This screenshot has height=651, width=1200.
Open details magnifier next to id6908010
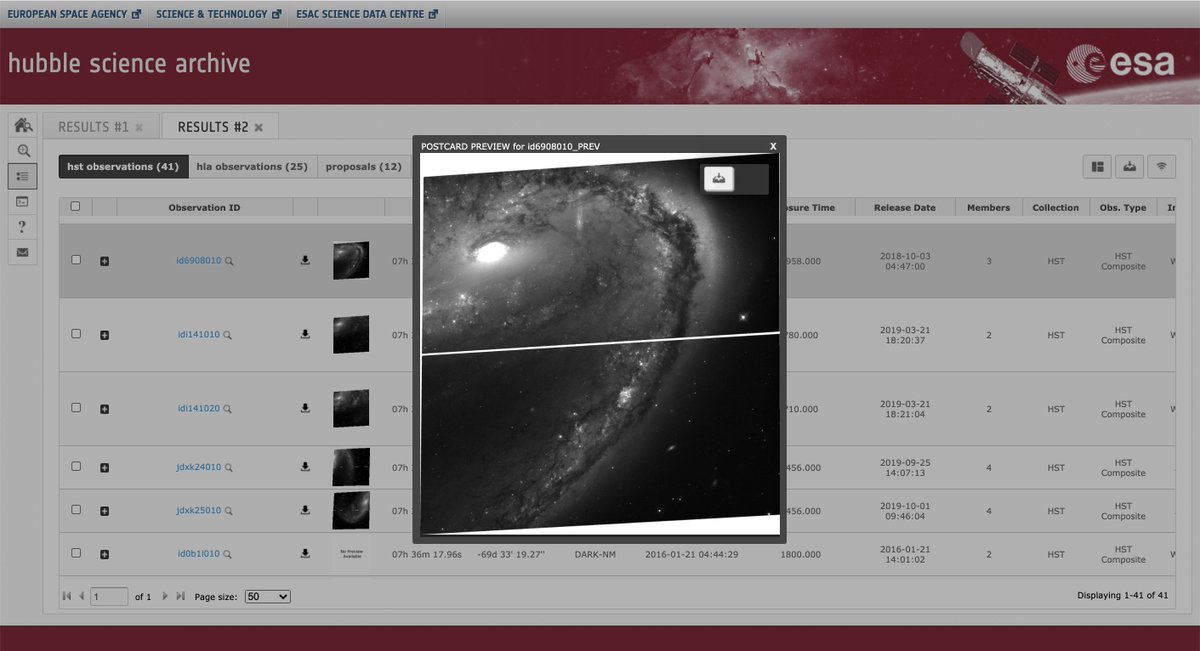229,261
